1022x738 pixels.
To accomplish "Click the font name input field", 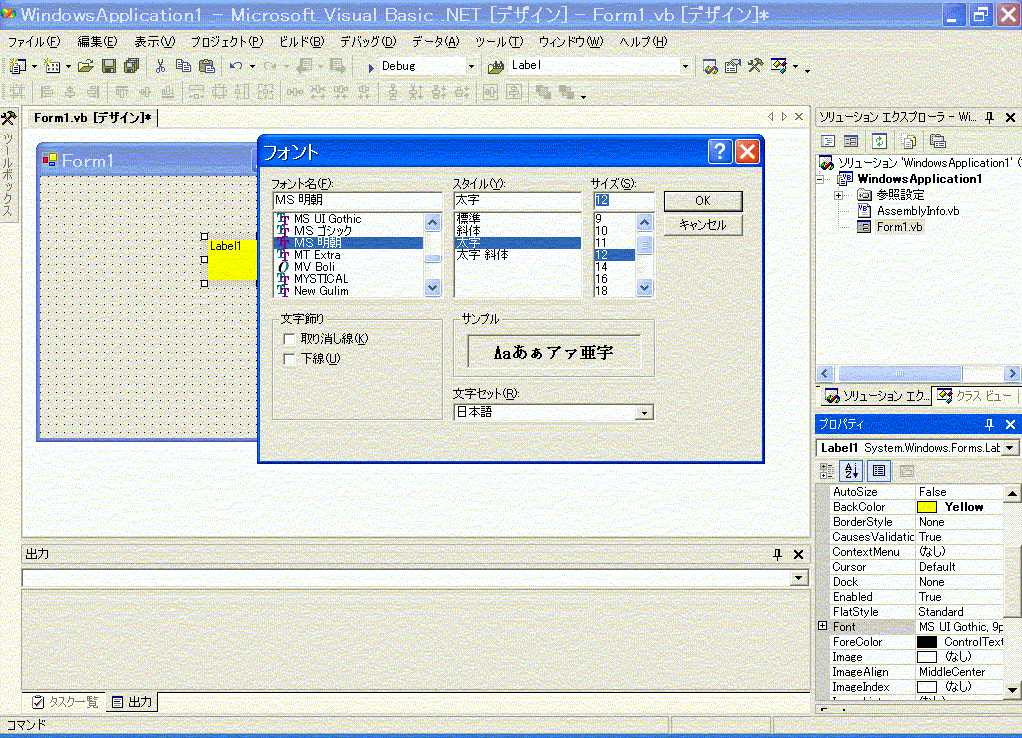I will (357, 200).
